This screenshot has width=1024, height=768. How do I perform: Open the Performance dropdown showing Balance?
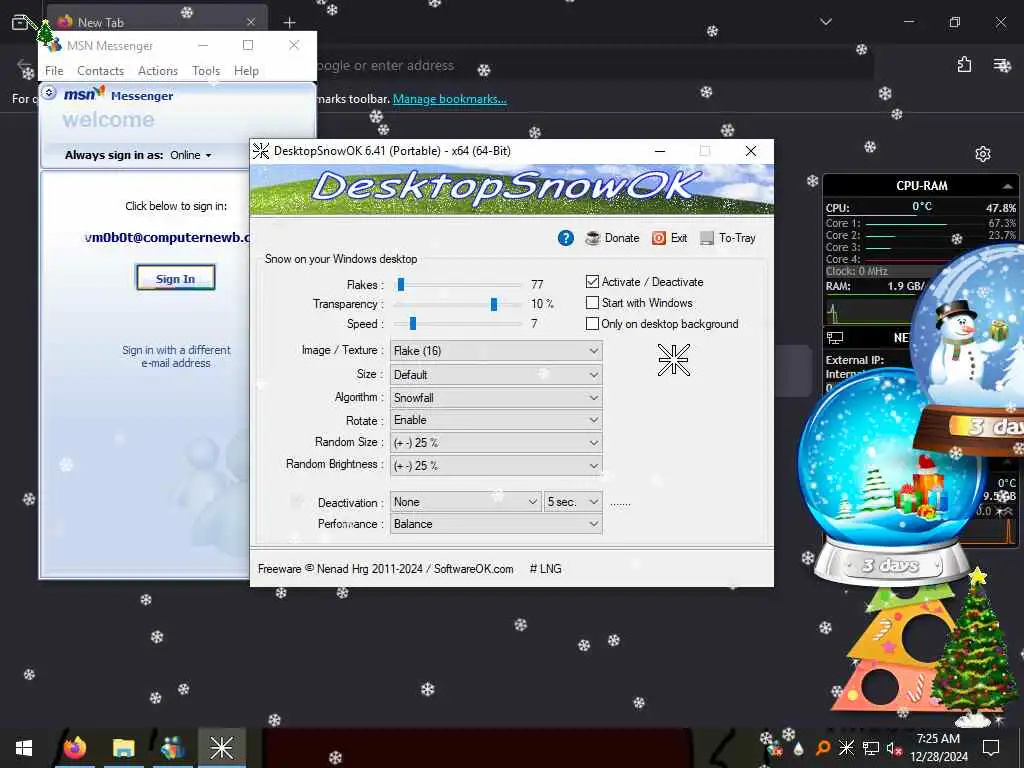pyautogui.click(x=496, y=524)
